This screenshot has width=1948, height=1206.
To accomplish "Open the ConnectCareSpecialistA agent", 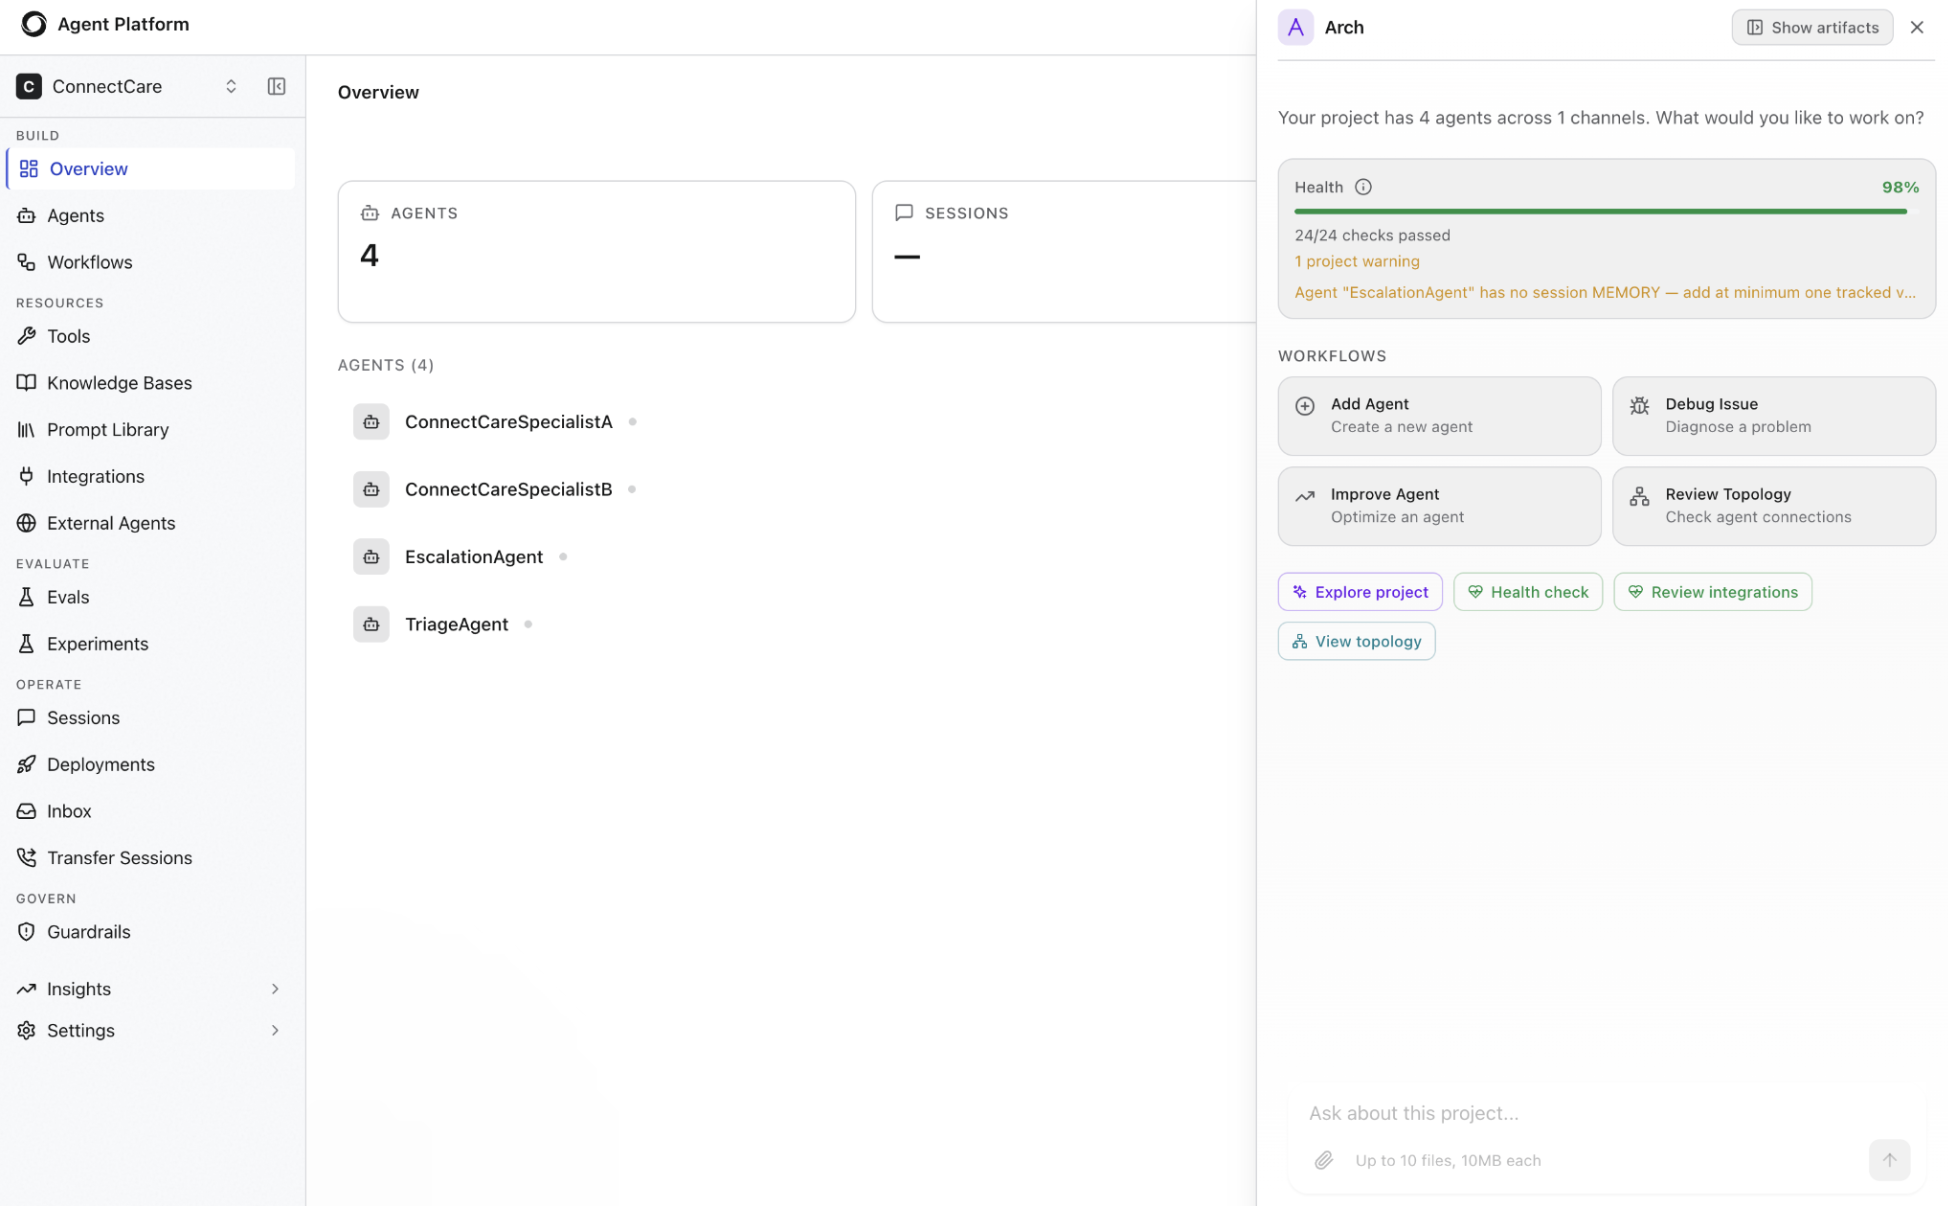I will 508,422.
